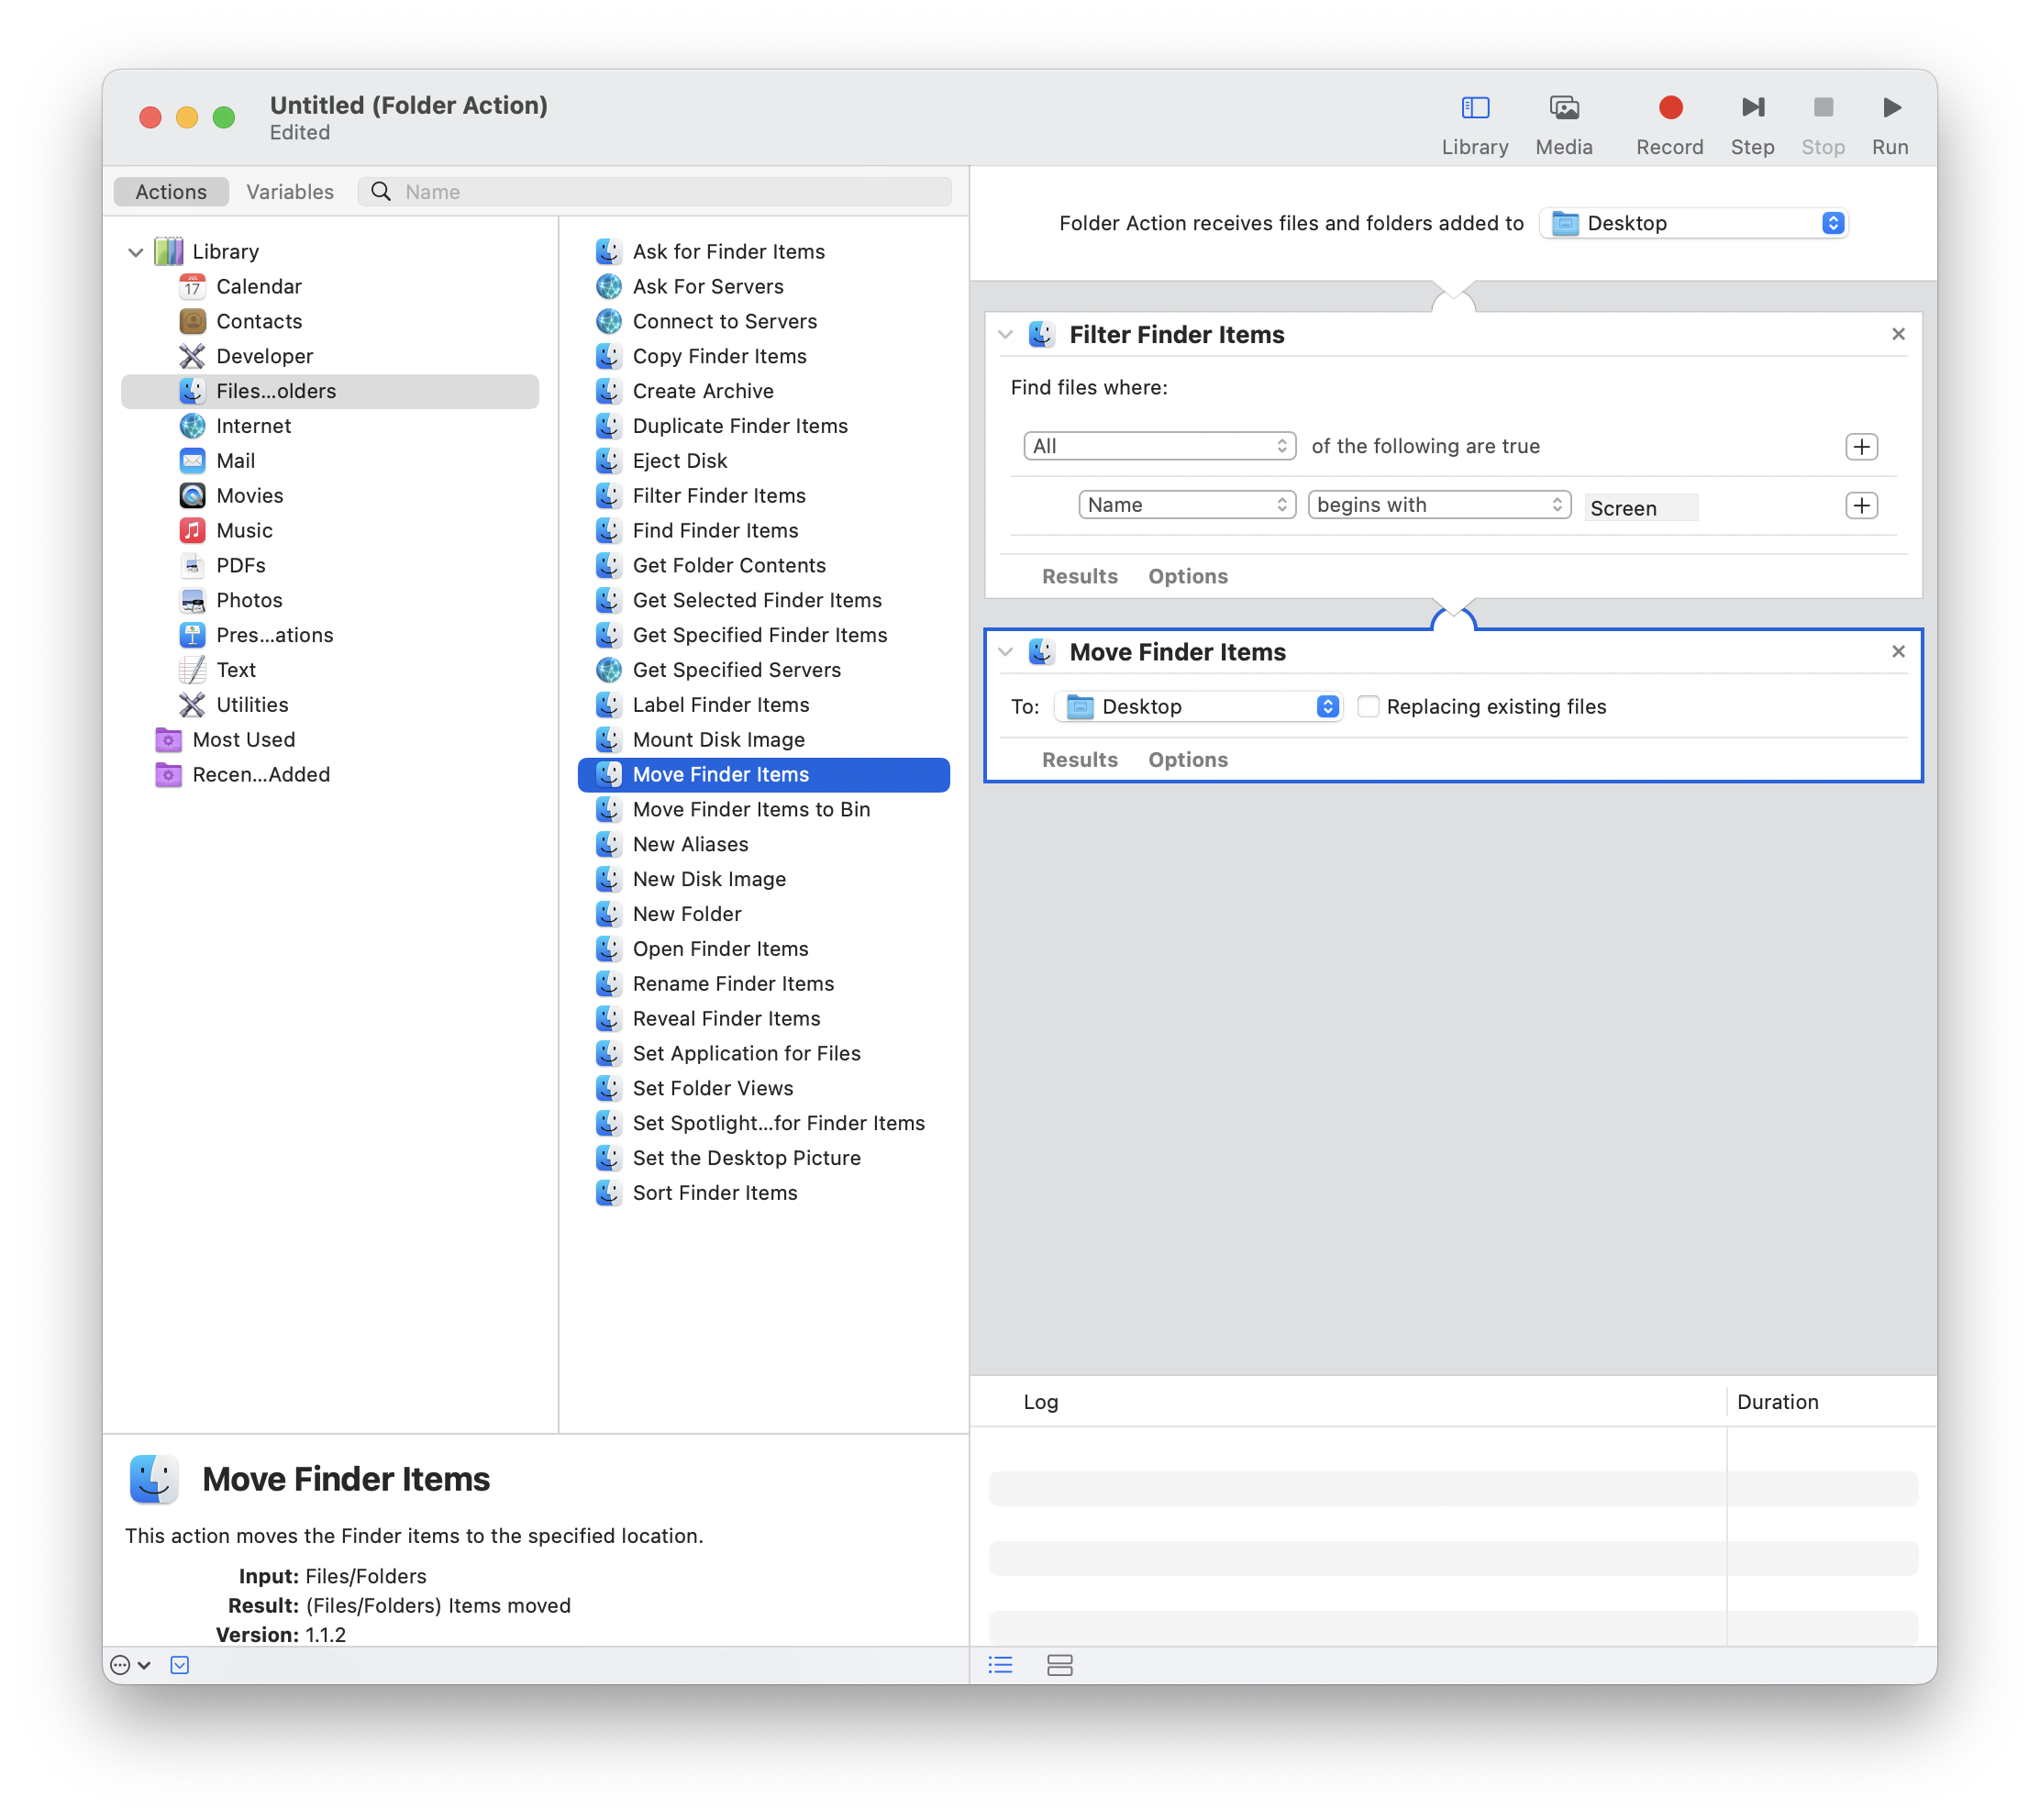Open the Recently Added smart group
2040x1820 pixels.
point(260,775)
